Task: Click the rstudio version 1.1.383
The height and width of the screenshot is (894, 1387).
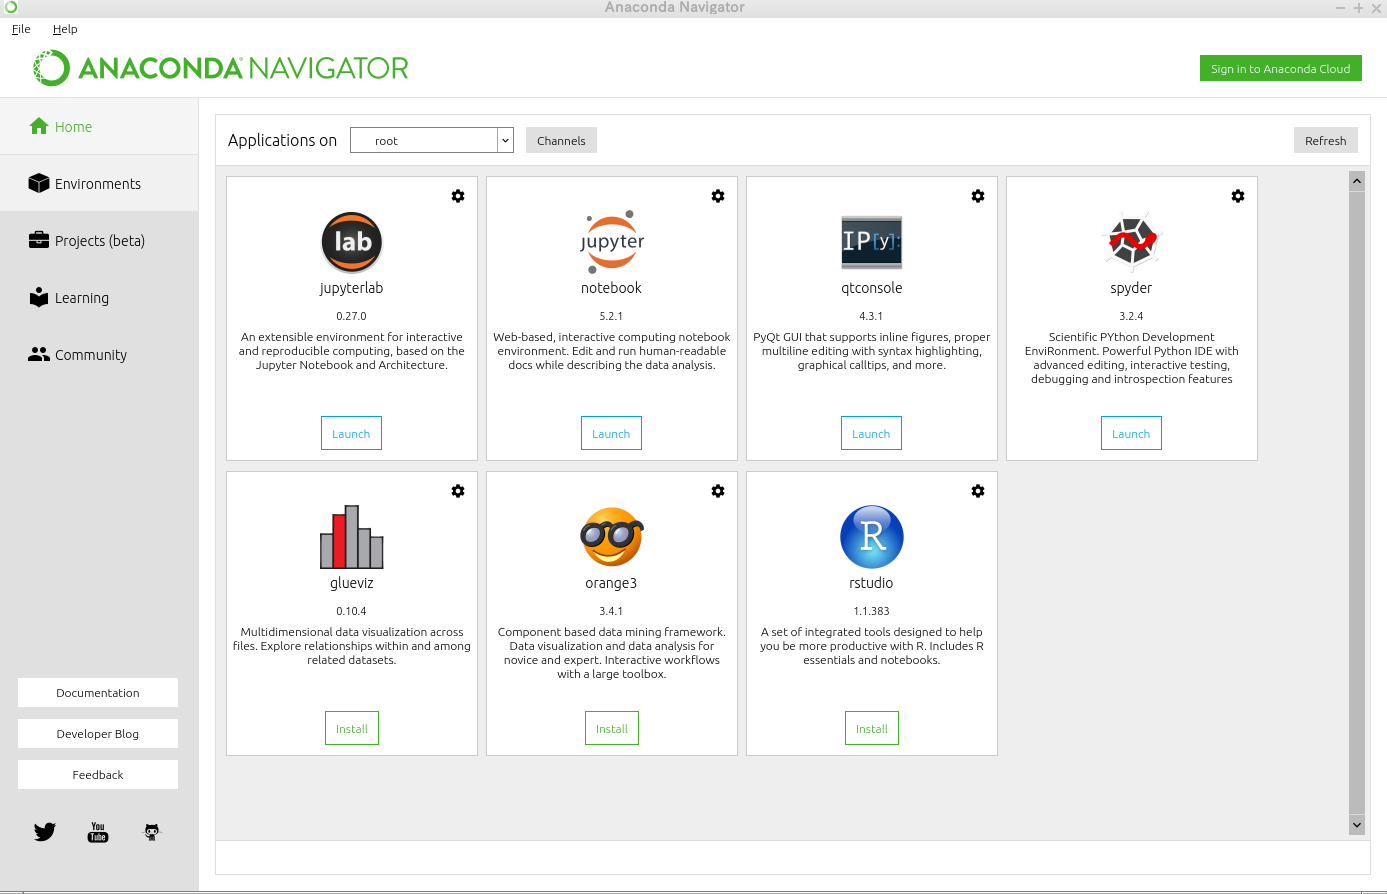Action: (x=871, y=611)
